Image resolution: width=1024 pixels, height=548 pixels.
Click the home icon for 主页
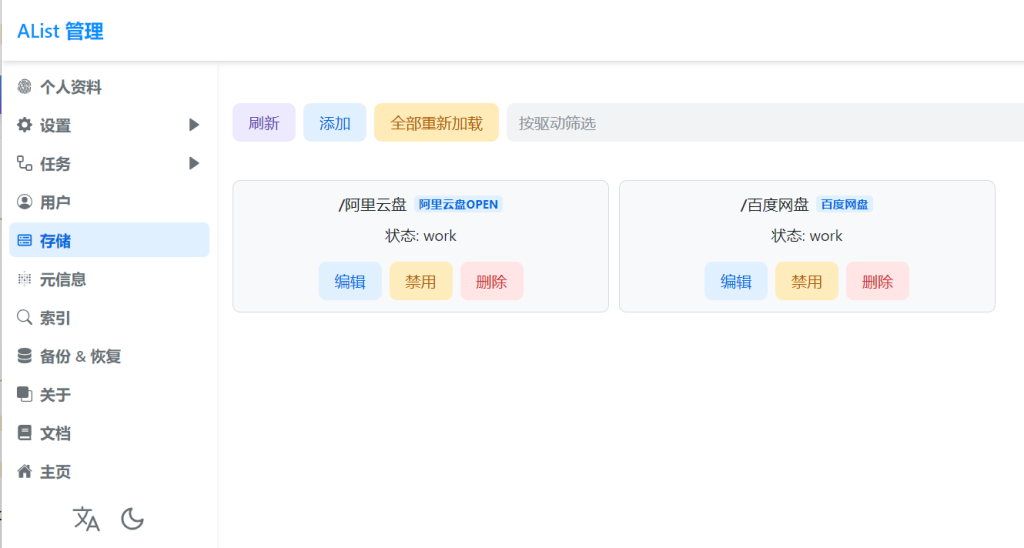click(x=25, y=471)
